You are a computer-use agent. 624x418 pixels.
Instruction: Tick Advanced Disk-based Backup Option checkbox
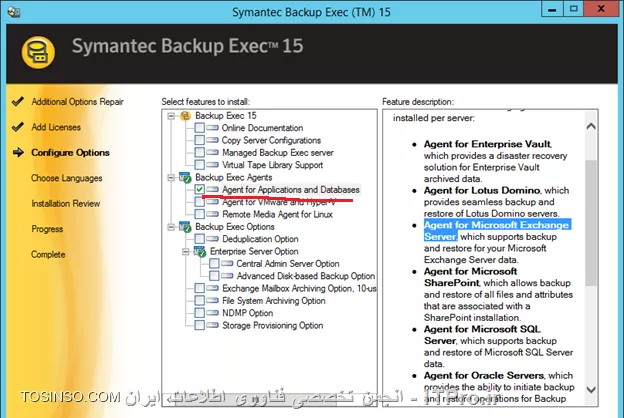tap(214, 276)
